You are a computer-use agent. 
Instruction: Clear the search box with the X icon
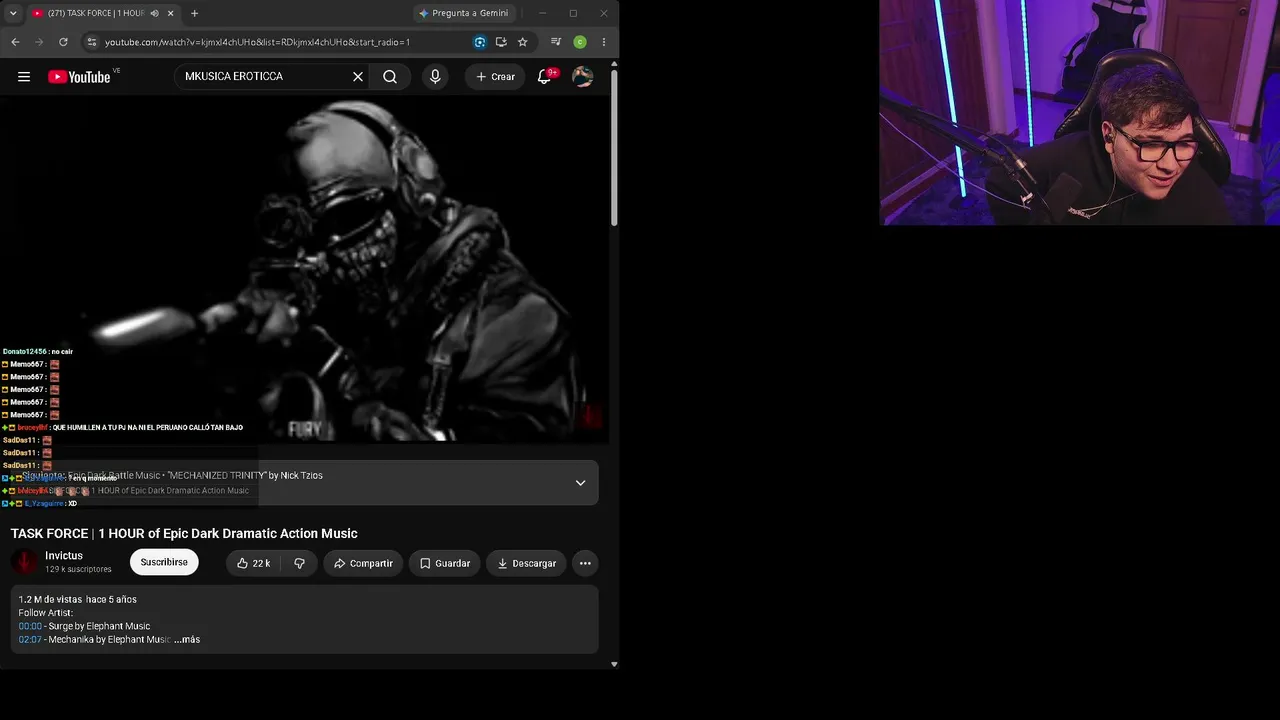tap(358, 77)
